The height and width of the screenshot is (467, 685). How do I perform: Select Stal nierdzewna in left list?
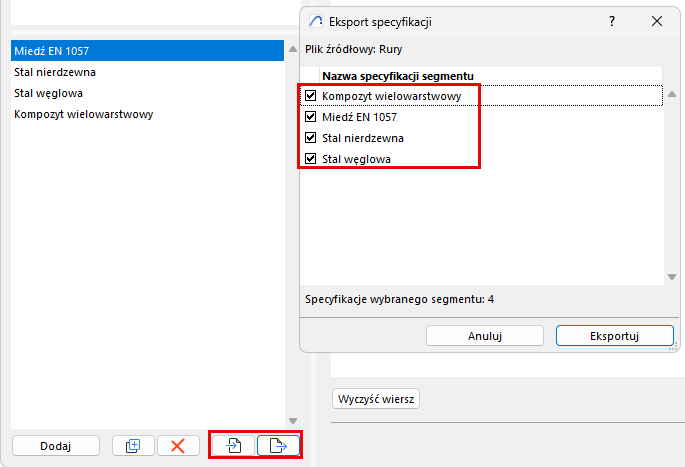[x=148, y=72]
